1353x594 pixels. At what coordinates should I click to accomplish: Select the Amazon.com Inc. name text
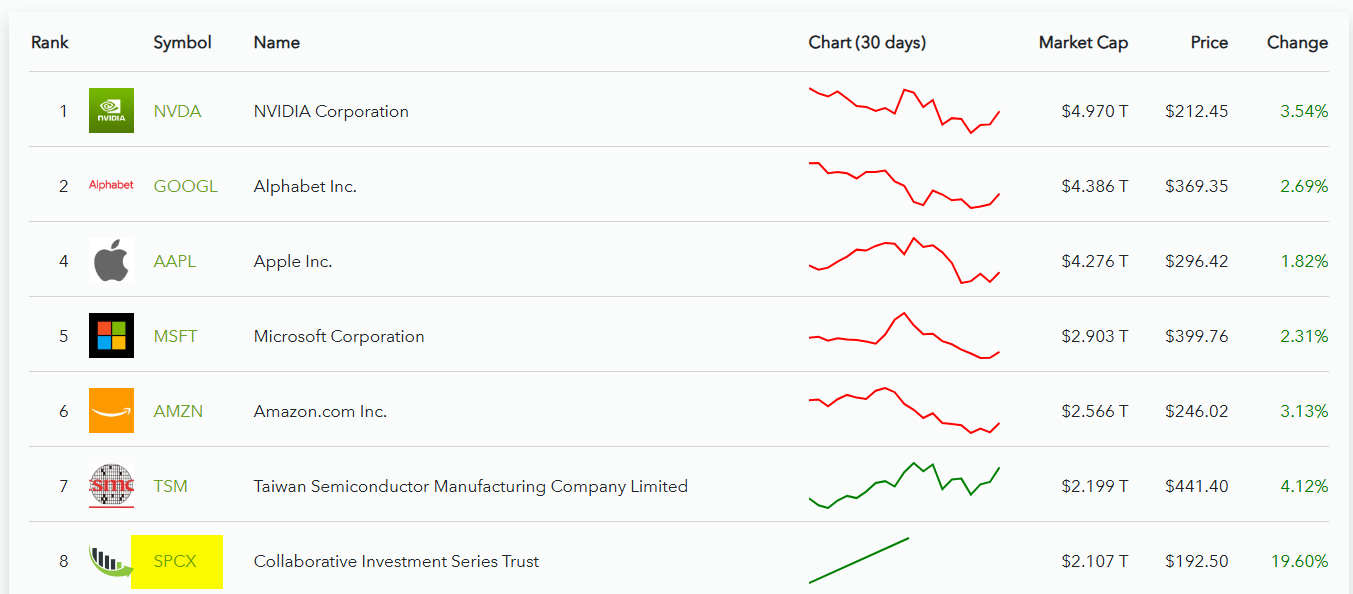320,411
